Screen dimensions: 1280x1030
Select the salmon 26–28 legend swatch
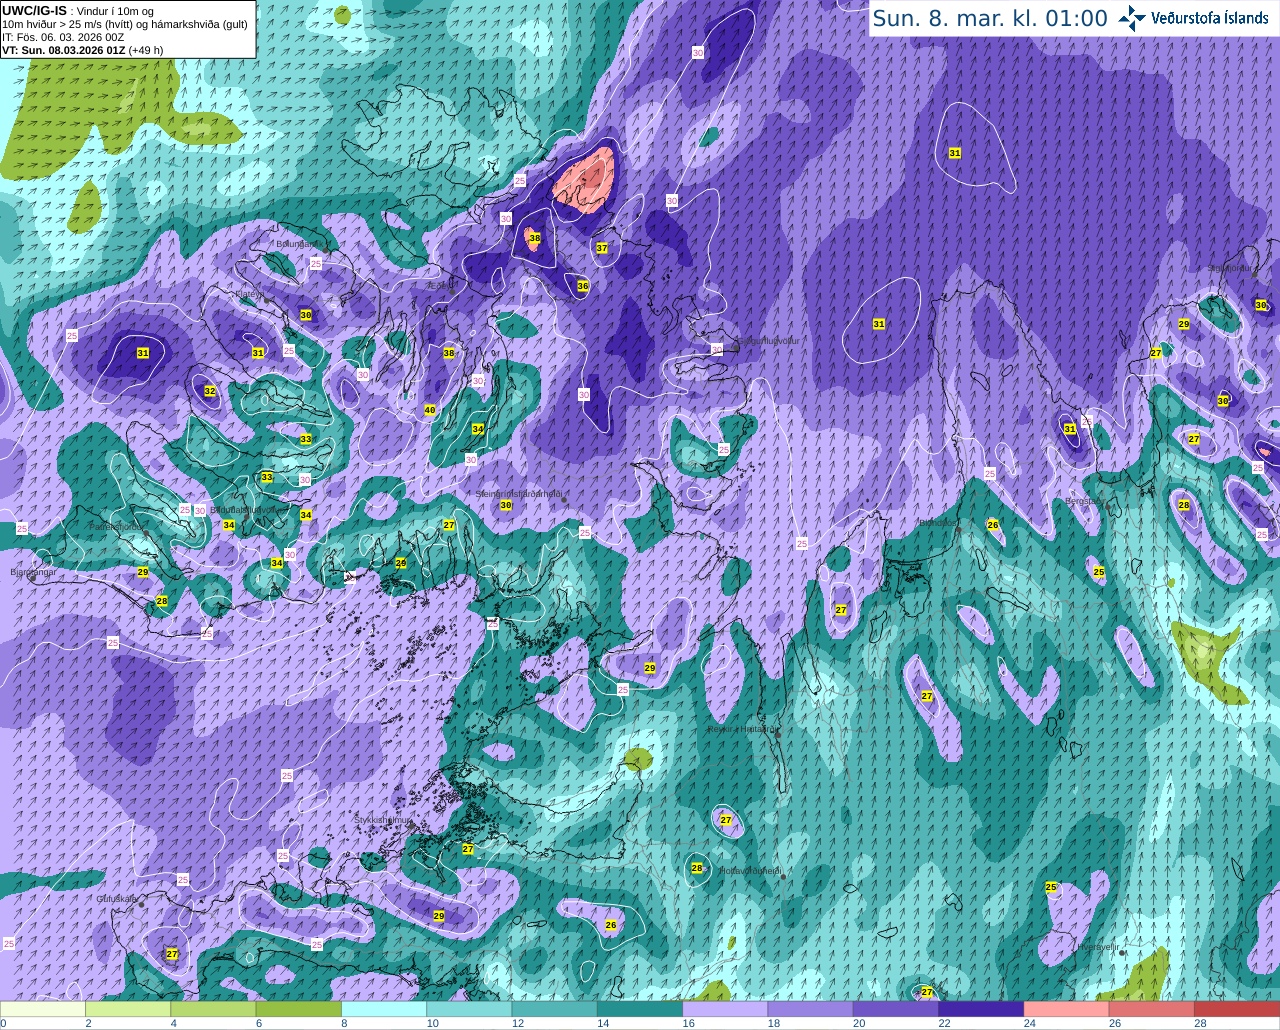point(1152,1008)
